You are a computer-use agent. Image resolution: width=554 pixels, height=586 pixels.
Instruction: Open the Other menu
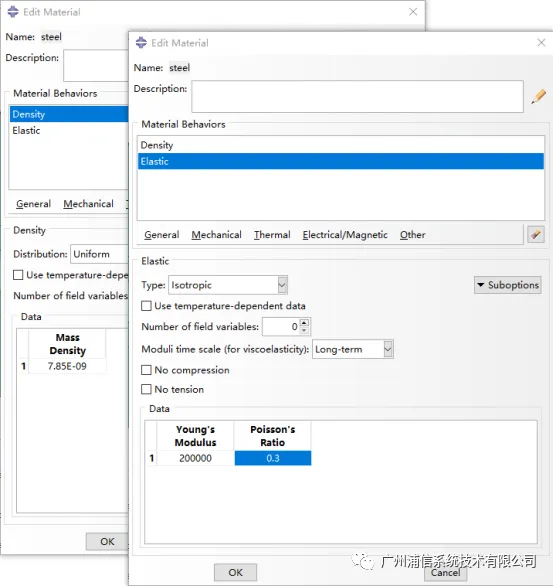pyautogui.click(x=413, y=235)
